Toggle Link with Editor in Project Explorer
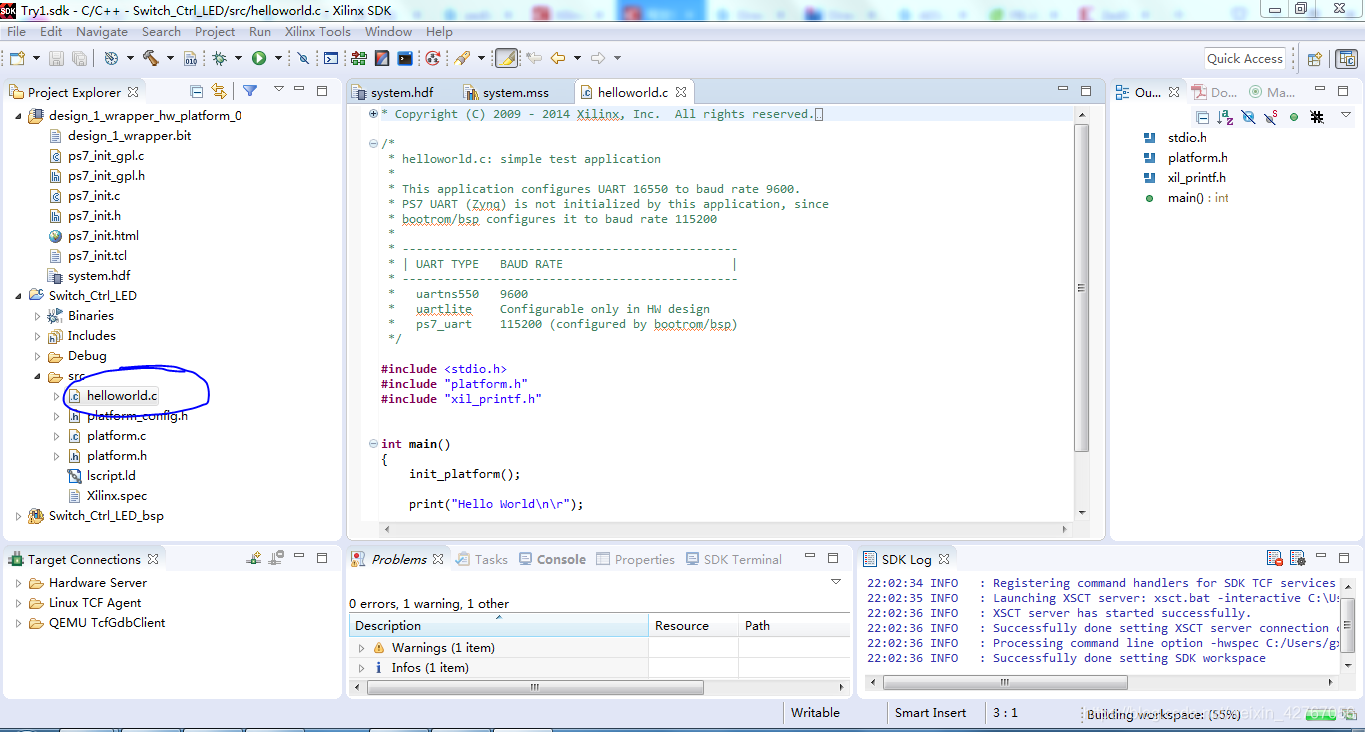The width and height of the screenshot is (1365, 732). click(219, 91)
